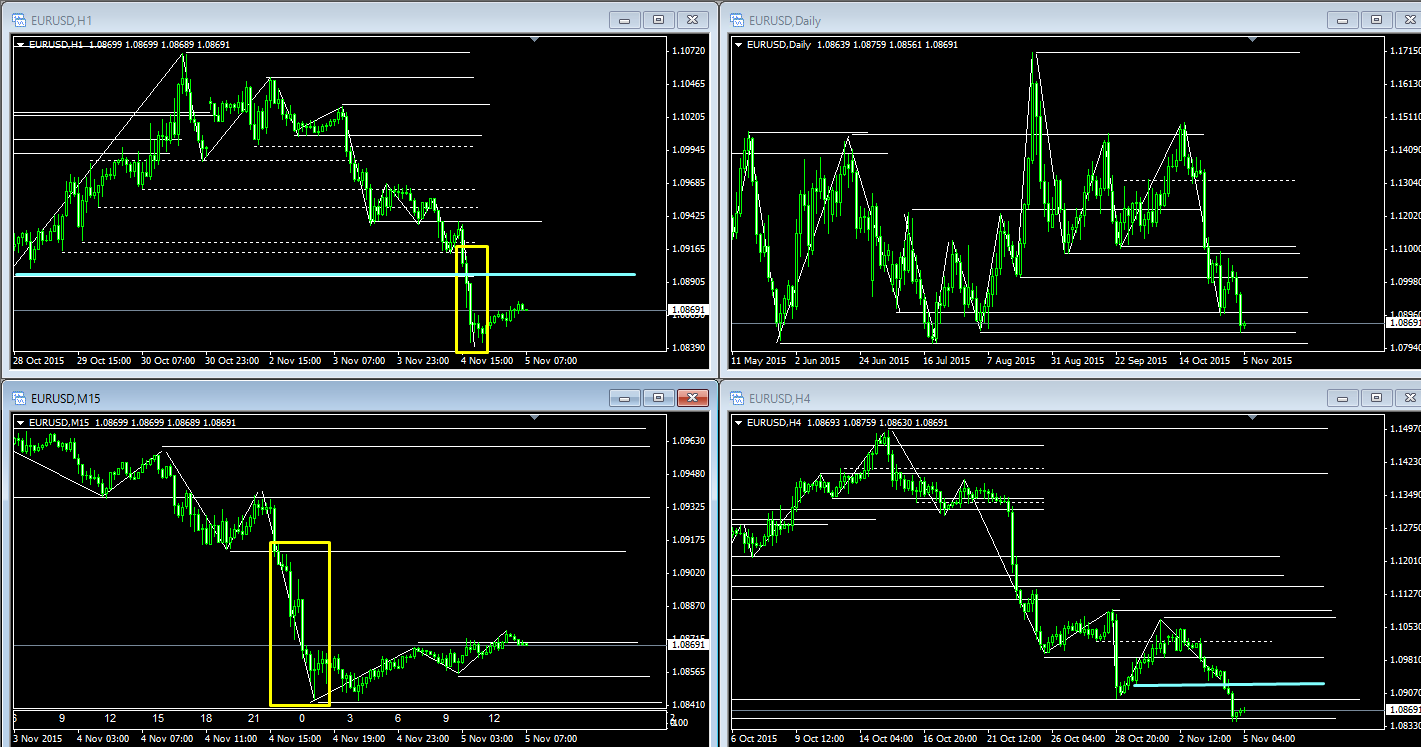The height and width of the screenshot is (747, 1421).
Task: Close the active EURUSD,M15 chart window
Action: 692,397
